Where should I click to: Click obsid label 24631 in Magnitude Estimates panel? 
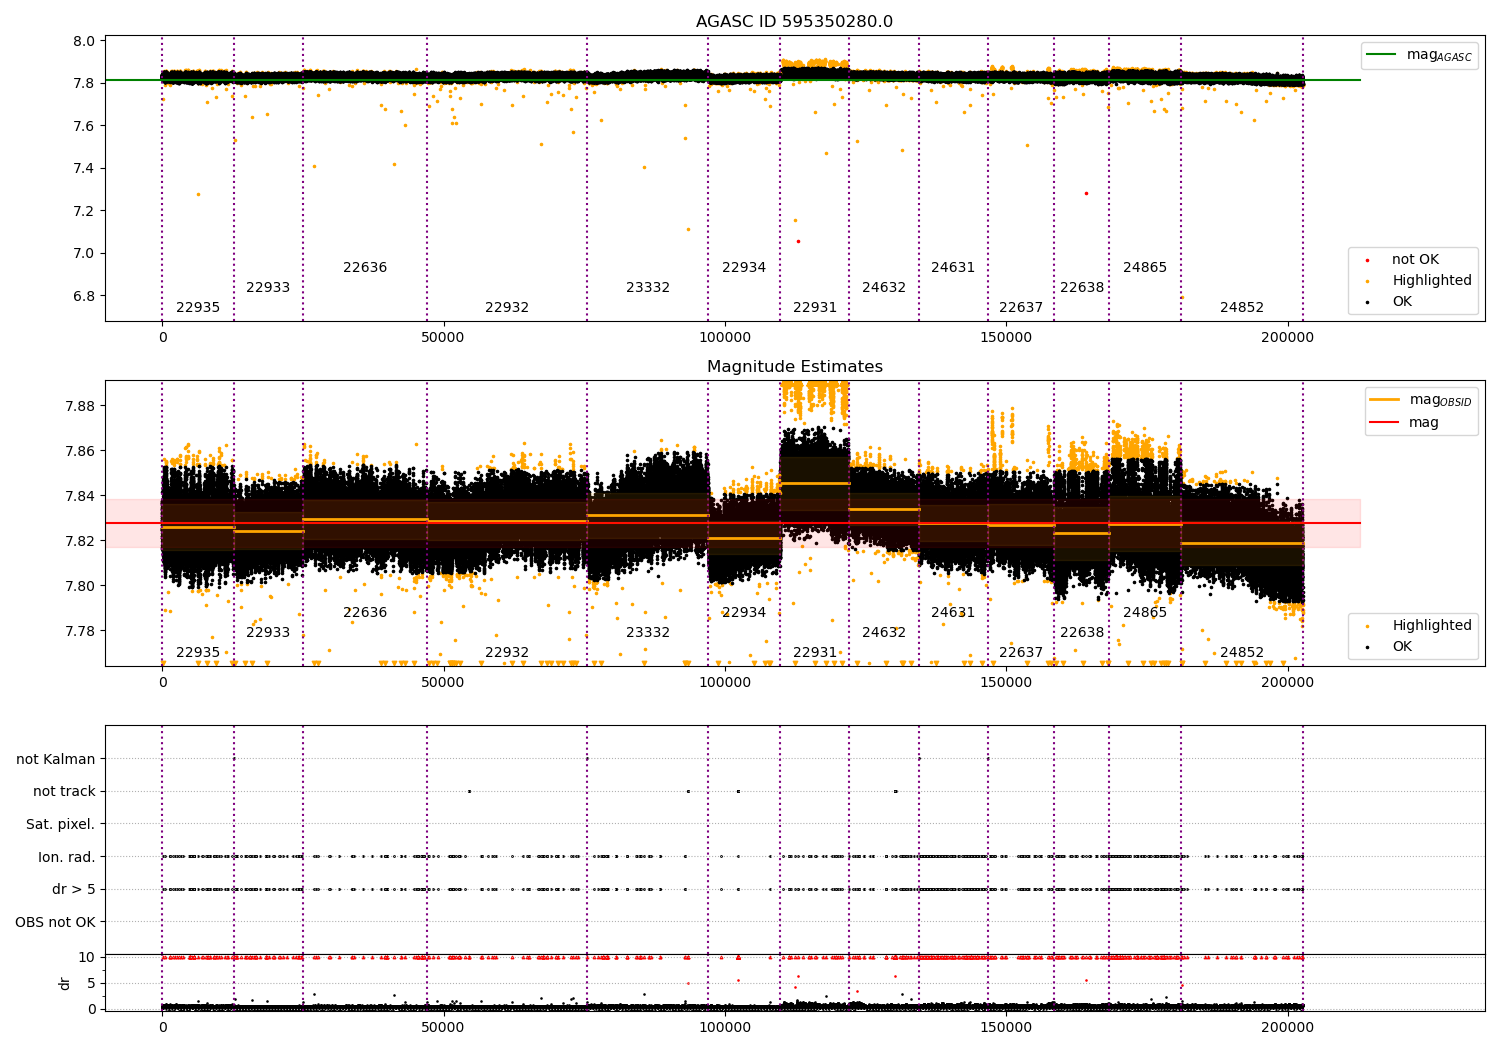click(953, 613)
